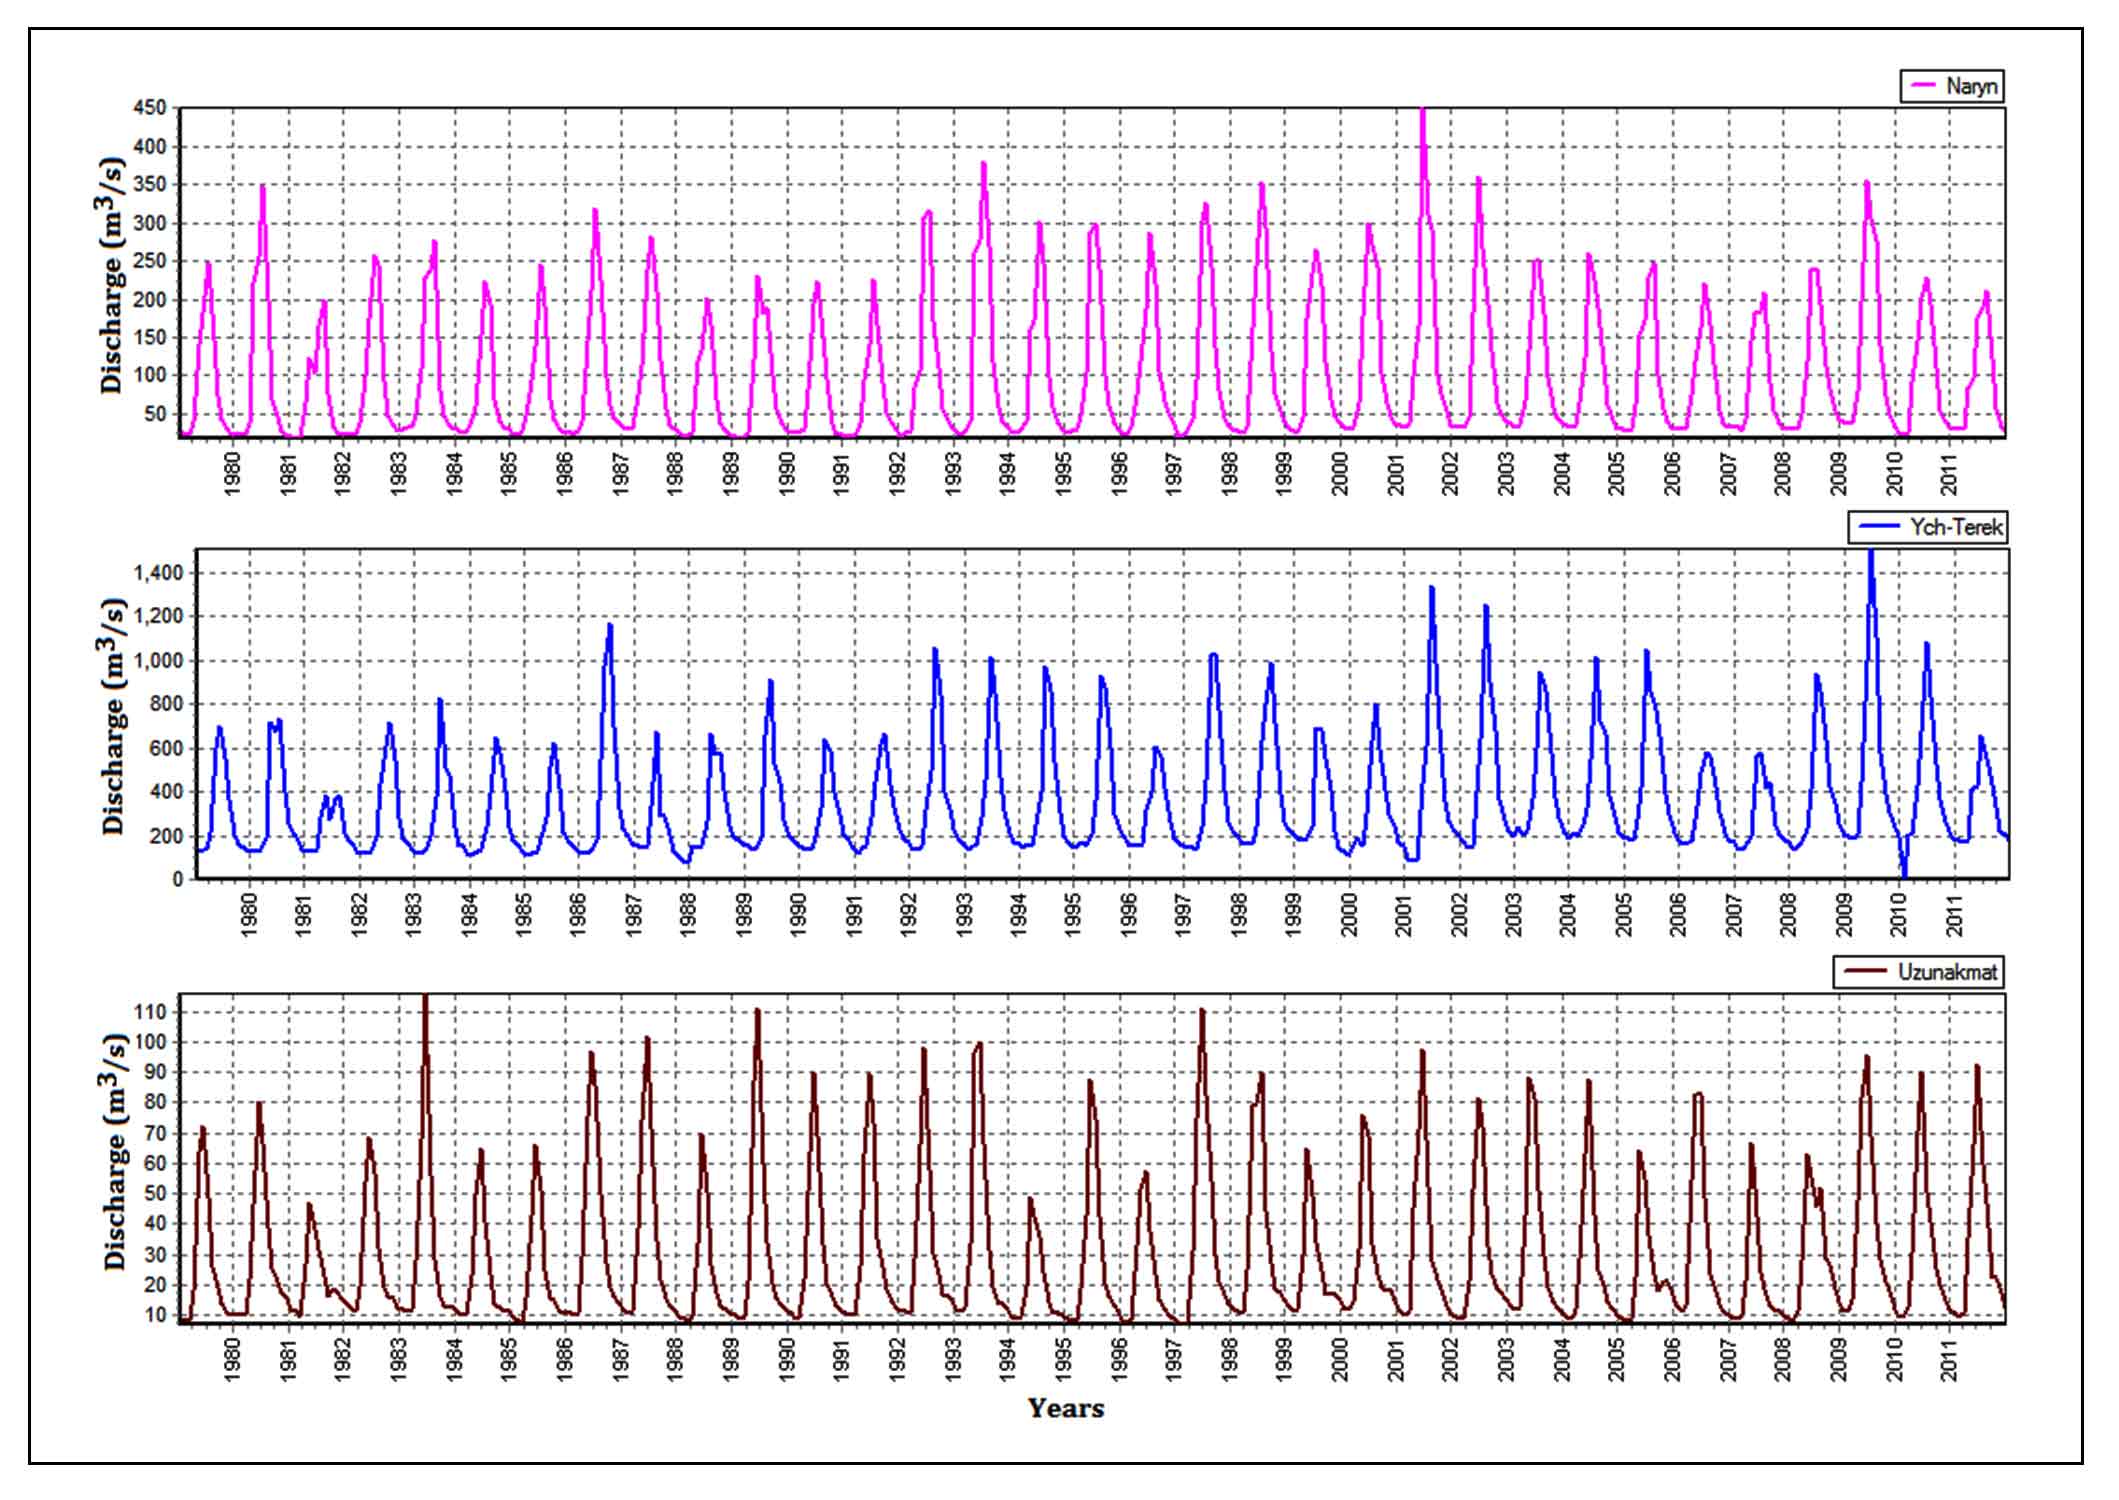The height and width of the screenshot is (1500, 2119).
Task: Click the 2000 label under Ych-Terek chart
Action: (x=1350, y=914)
